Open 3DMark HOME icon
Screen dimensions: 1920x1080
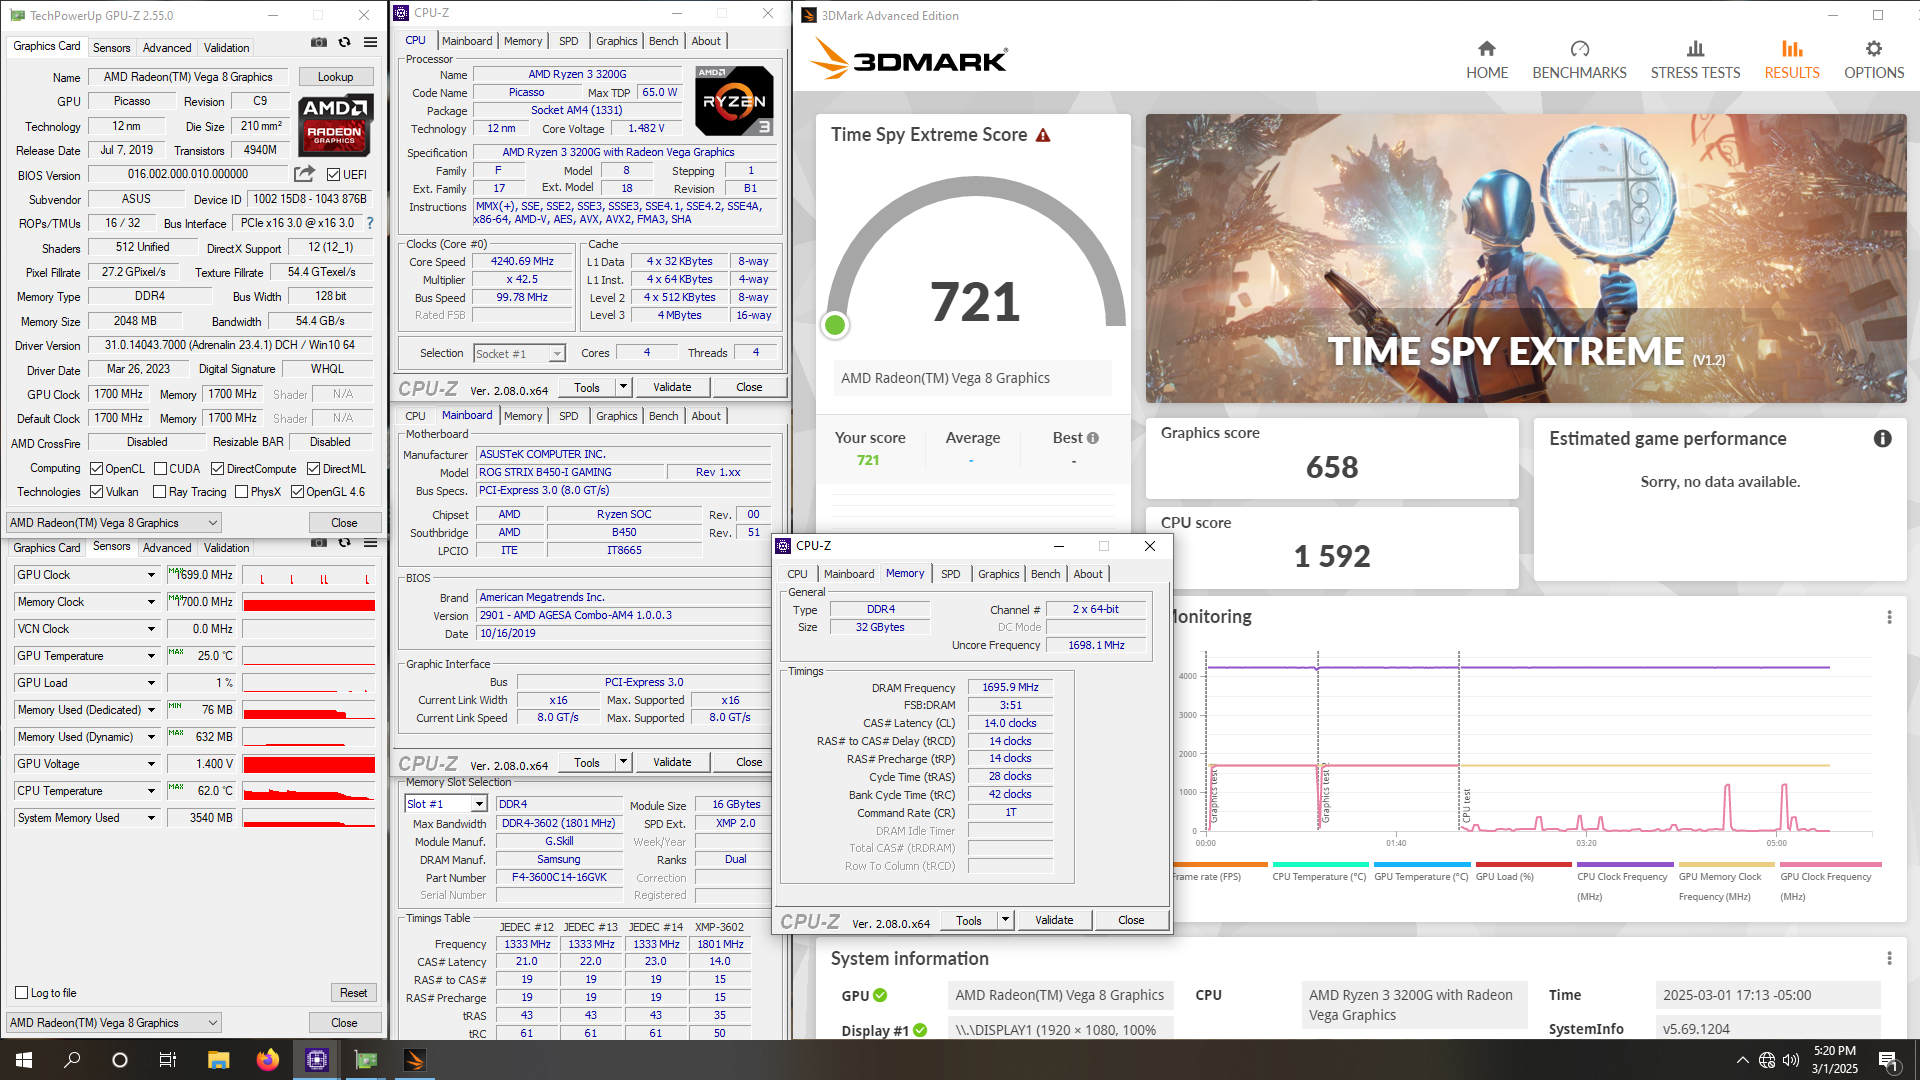point(1487,49)
